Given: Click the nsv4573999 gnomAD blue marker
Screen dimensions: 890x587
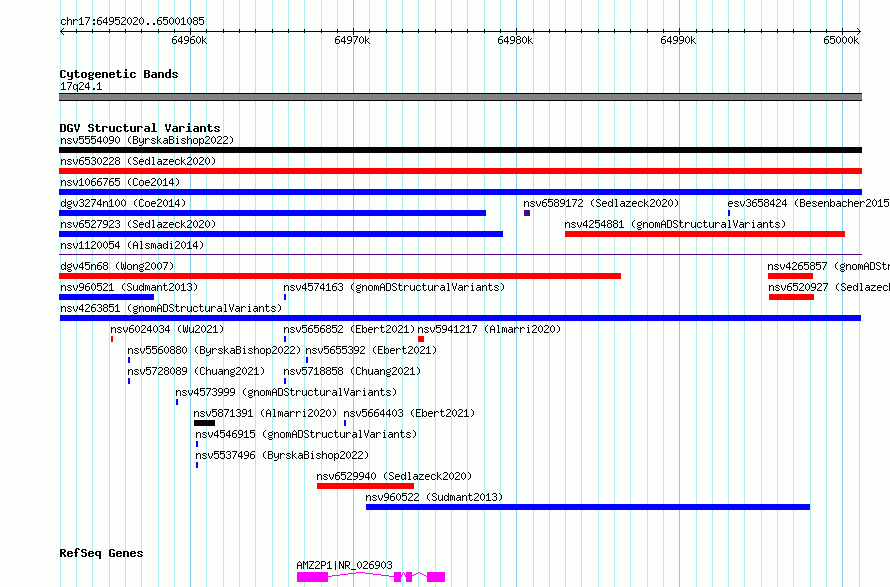Looking at the screenshot, I should pyautogui.click(x=177, y=402).
